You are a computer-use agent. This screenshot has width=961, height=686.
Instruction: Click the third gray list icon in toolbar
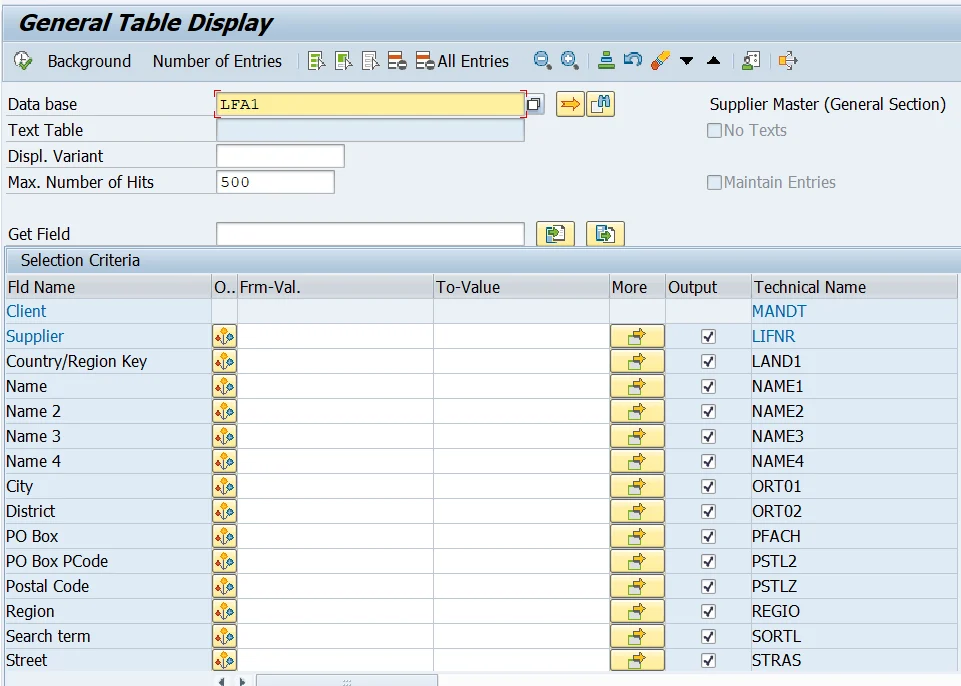click(x=370, y=61)
